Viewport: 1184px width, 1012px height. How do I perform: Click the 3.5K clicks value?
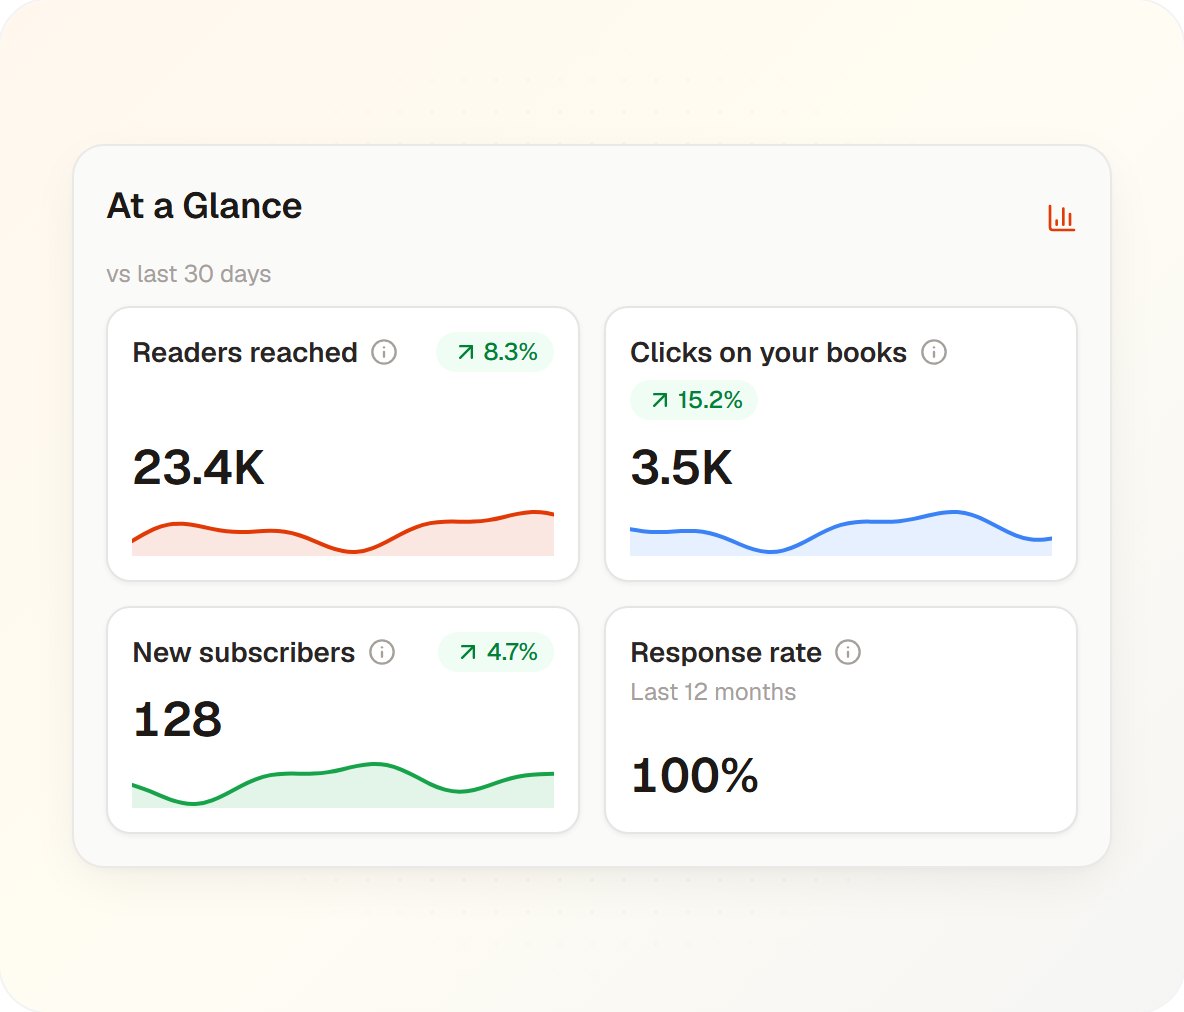[681, 467]
